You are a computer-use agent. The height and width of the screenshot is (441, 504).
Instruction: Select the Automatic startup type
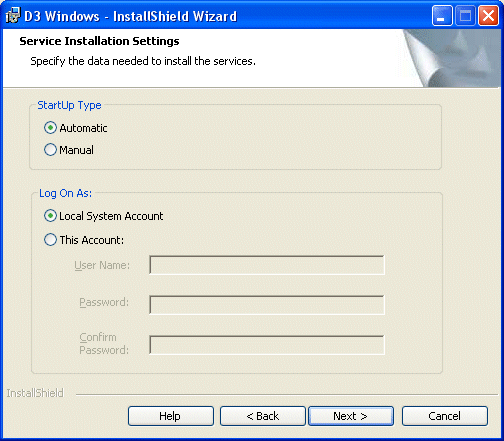50,128
